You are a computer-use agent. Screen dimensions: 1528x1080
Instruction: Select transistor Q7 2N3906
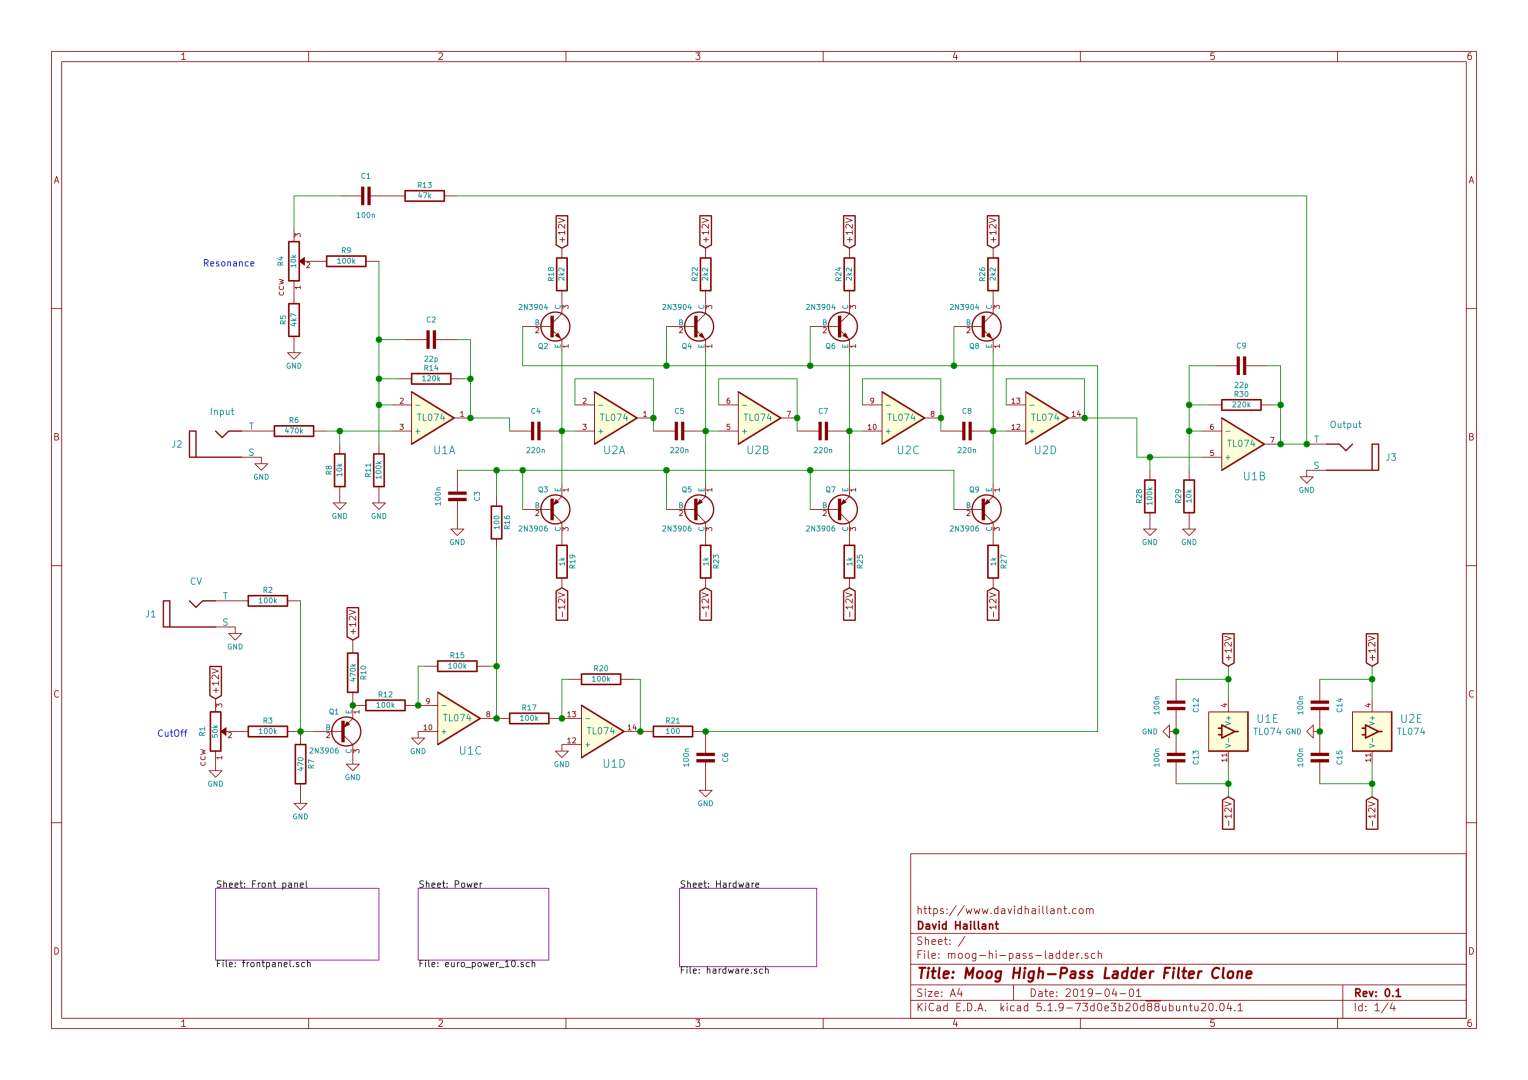[844, 509]
